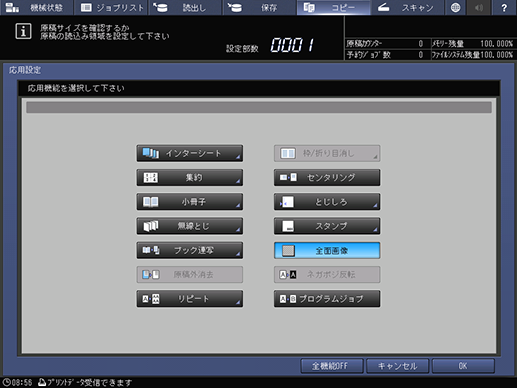Open the 機械状態 machine status tab

(x=36, y=7)
